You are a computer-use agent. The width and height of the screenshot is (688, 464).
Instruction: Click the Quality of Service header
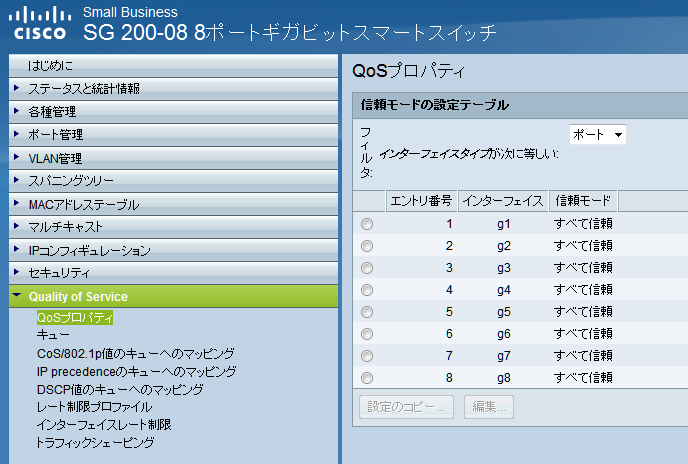click(x=173, y=296)
